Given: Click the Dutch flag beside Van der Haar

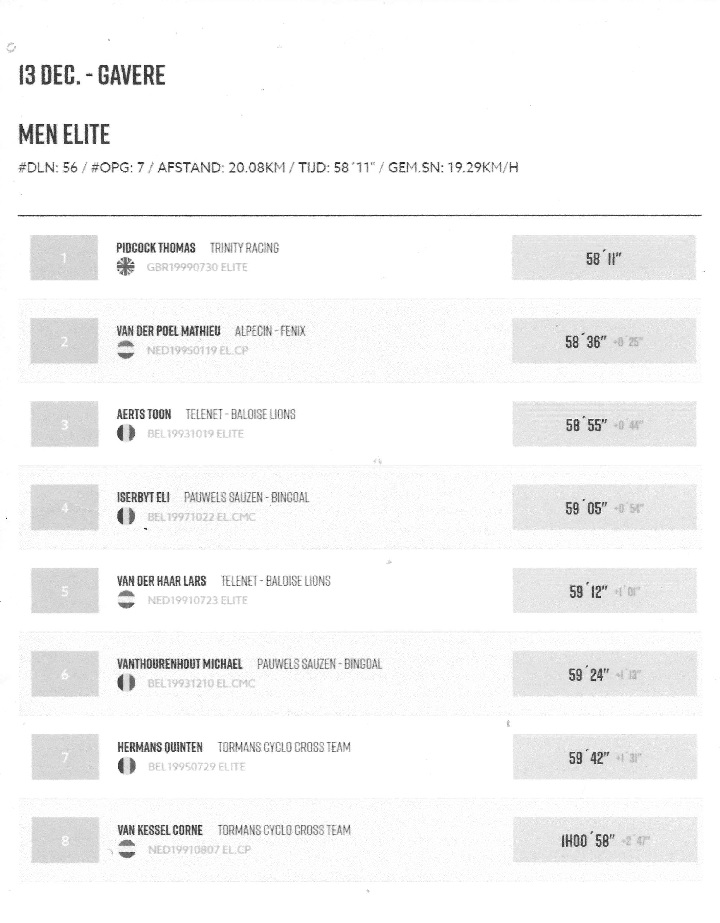Looking at the screenshot, I should click(x=126, y=600).
